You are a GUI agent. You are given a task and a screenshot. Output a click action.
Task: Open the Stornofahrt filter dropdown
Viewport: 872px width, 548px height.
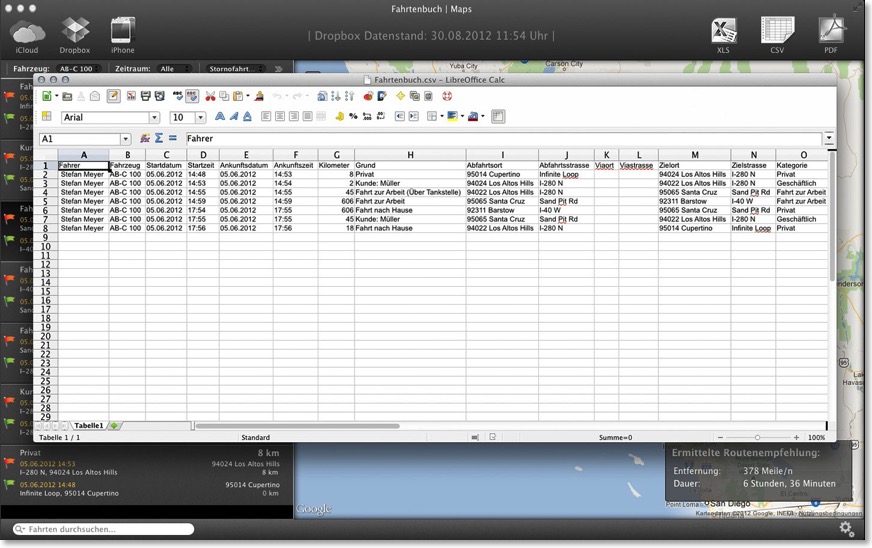pos(236,69)
